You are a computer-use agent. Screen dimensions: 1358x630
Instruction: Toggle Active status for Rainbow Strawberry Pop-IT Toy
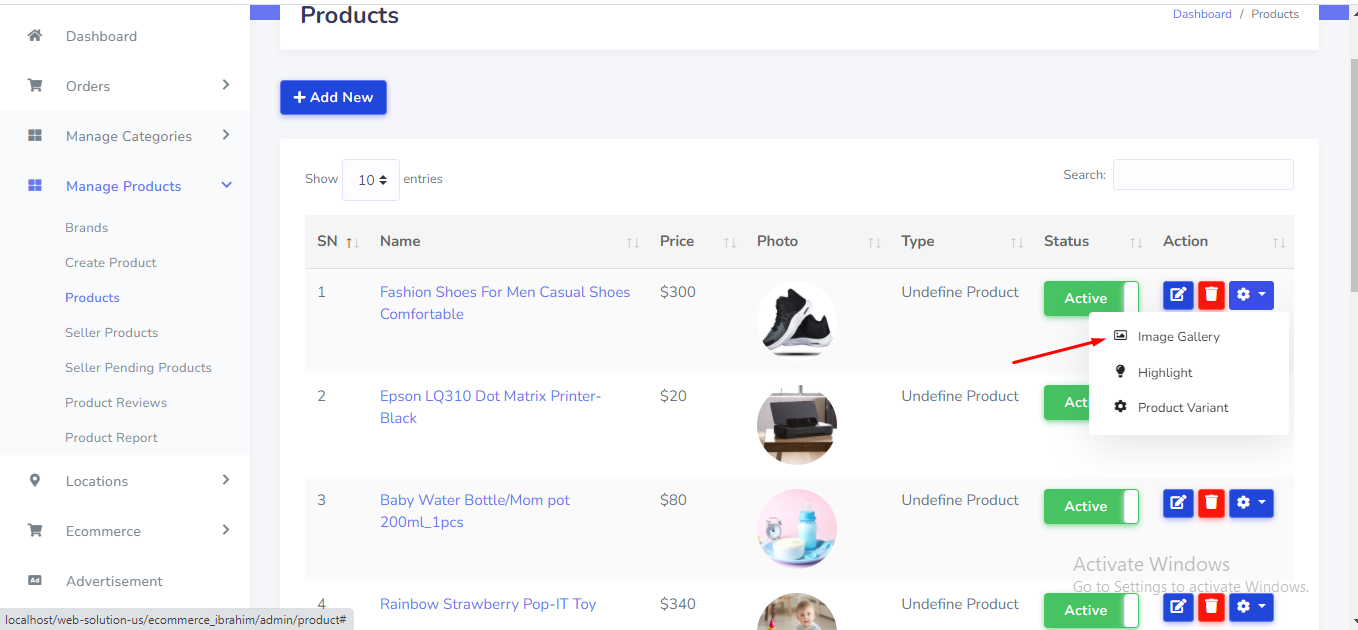tap(1091, 610)
